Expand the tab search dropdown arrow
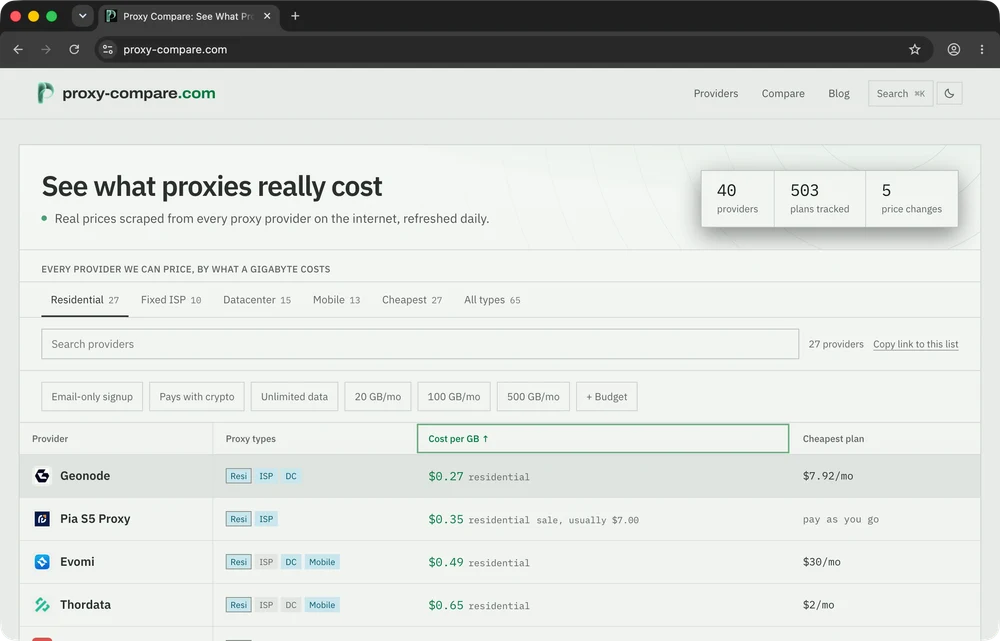 click(82, 16)
